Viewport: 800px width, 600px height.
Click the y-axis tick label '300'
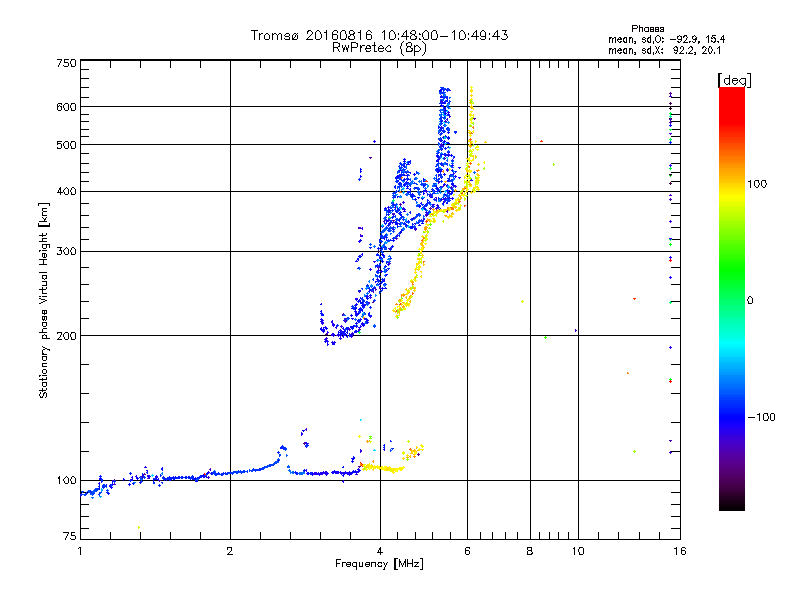[x=66, y=252]
